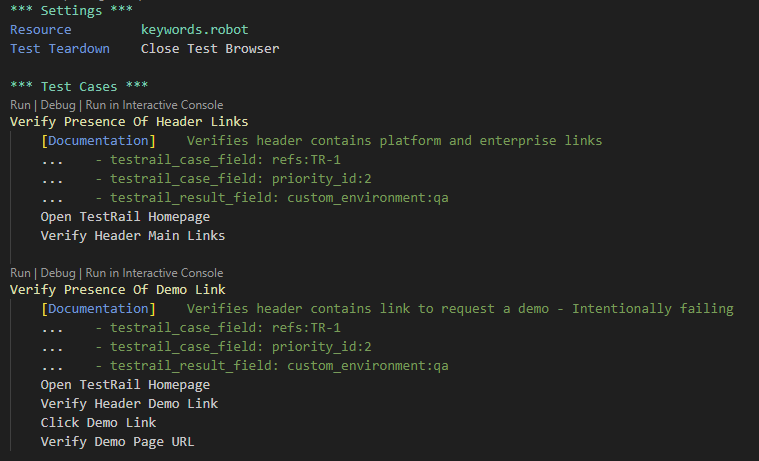This screenshot has height=461, width=759.
Task: Click the Click Demo Link keyword line
Action: [98, 422]
